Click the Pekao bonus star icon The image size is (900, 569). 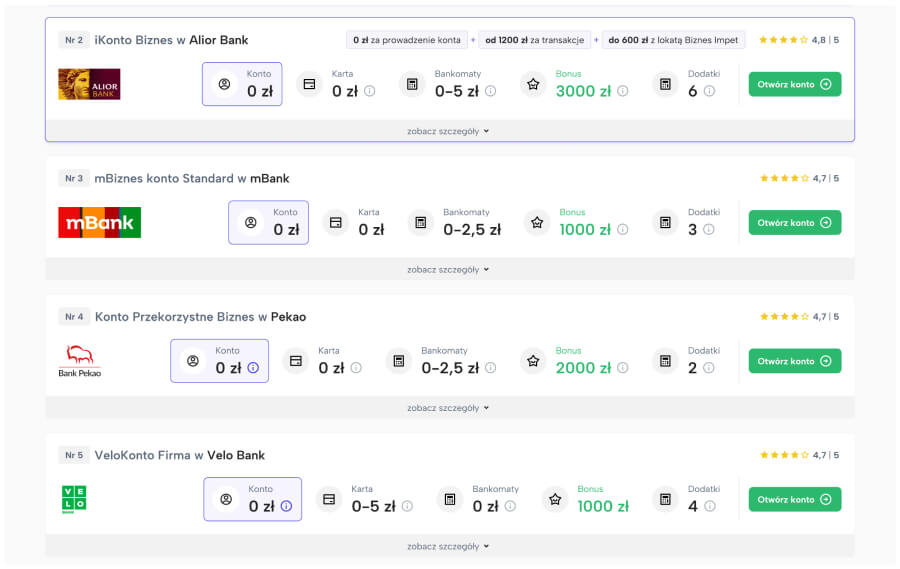tap(534, 360)
